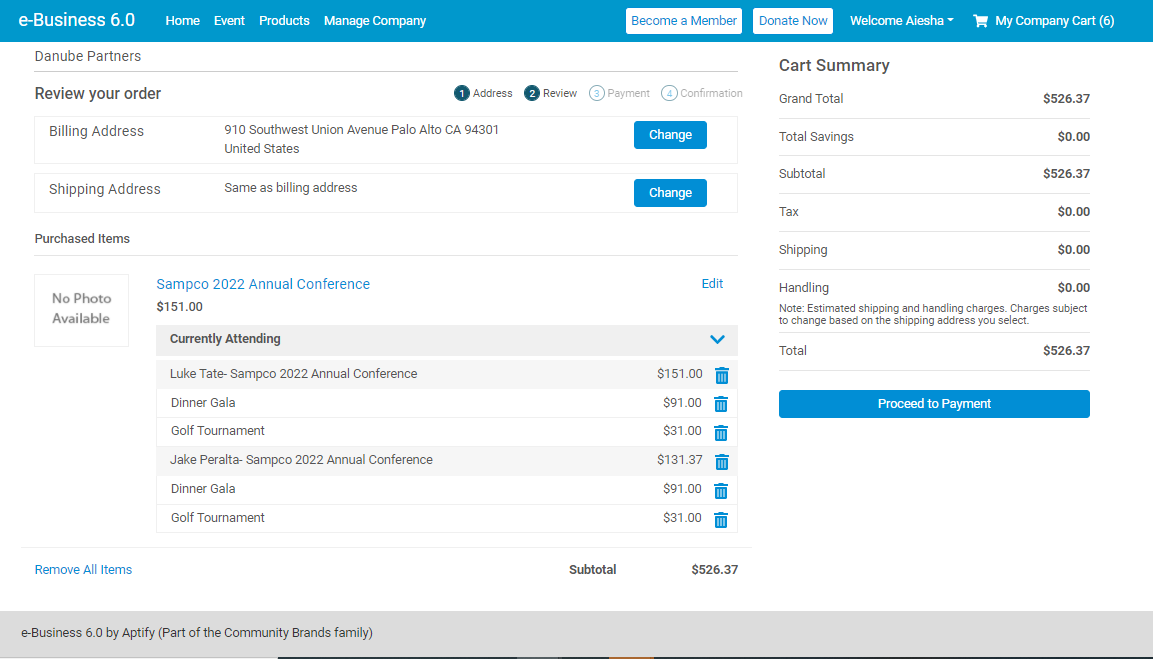Click the Confirmation step indicator
The image size is (1153, 659).
(x=668, y=92)
